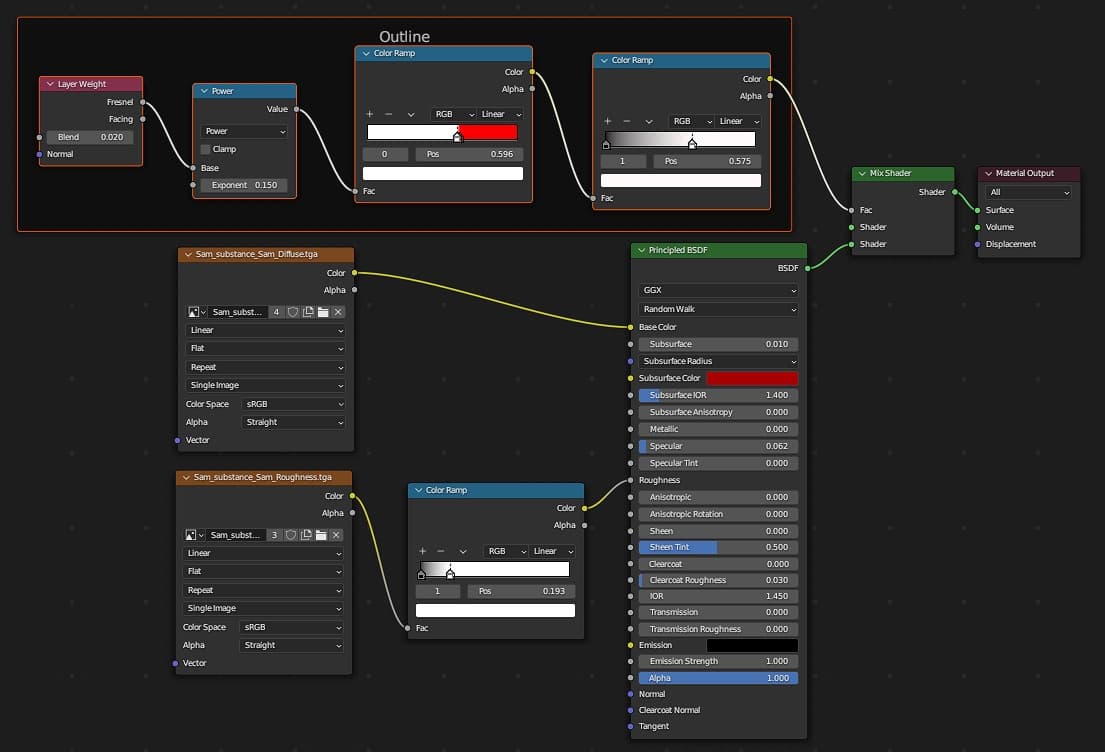Open the GGX distribution dropdown
1105x752 pixels.
tap(718, 290)
